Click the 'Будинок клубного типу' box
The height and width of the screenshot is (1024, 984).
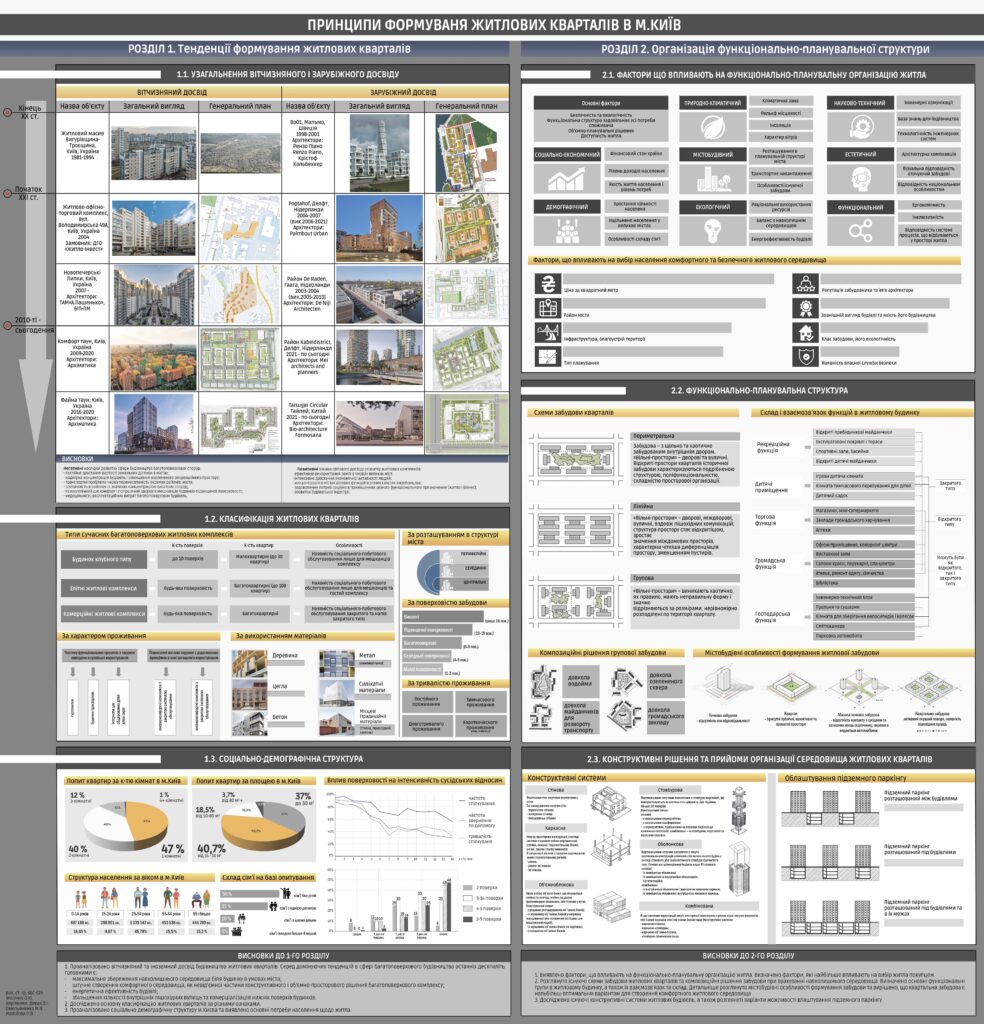point(104,560)
